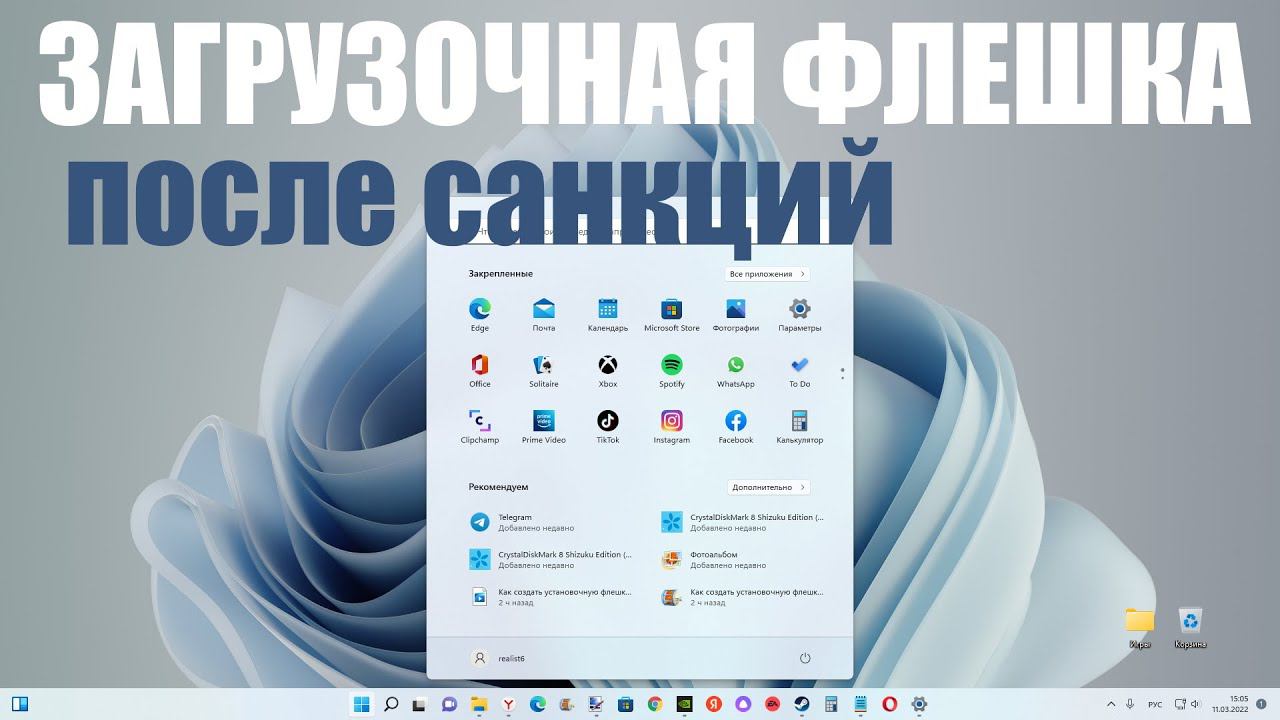The width and height of the screenshot is (1280, 720).
Task: Launch Yandex Browser from the taskbar
Action: tap(508, 704)
